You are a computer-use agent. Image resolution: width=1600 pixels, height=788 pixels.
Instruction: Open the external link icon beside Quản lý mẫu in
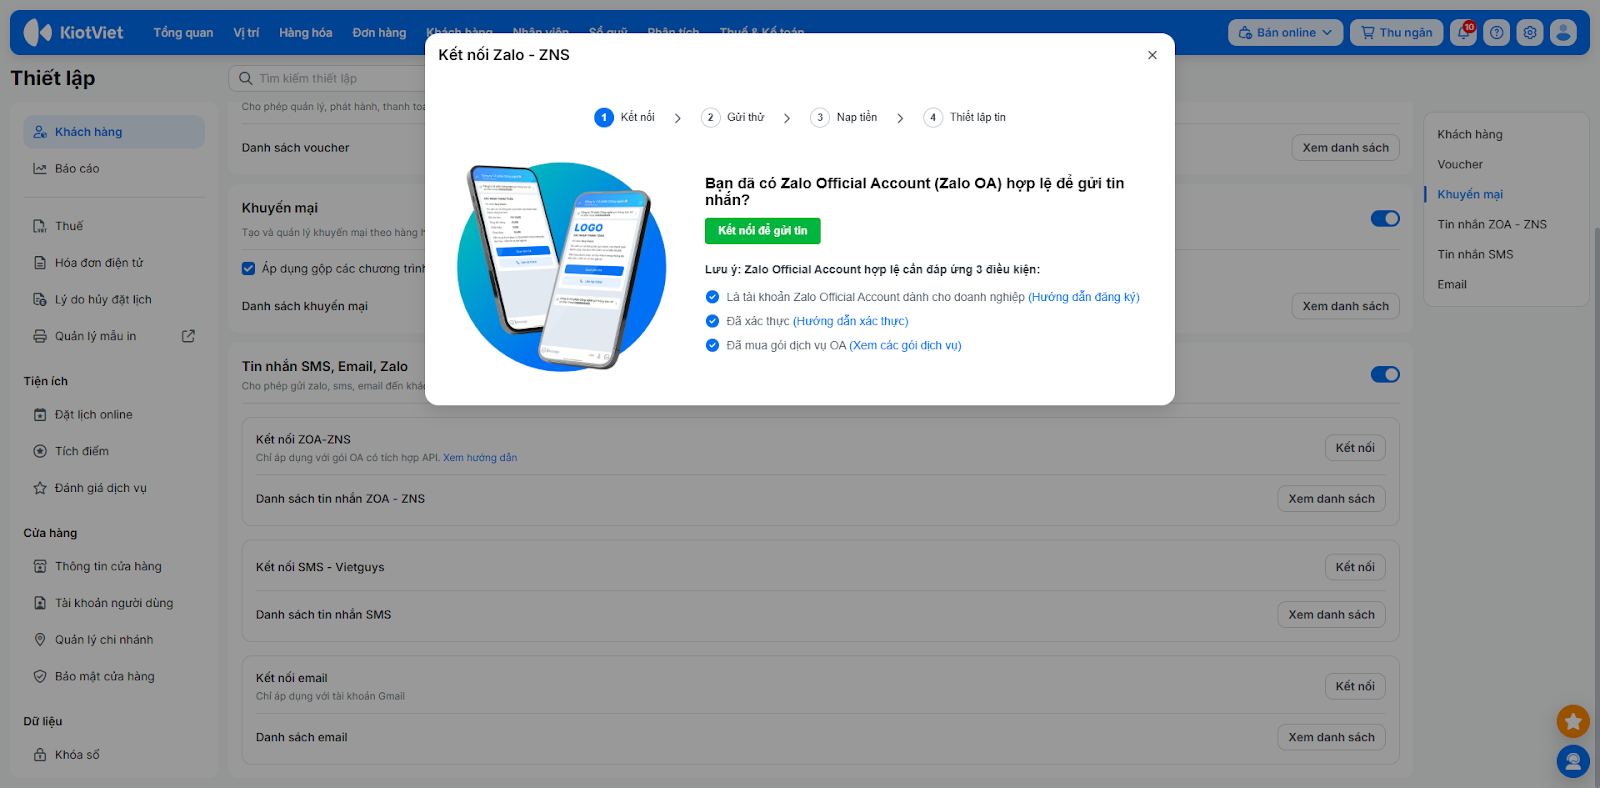coord(188,336)
